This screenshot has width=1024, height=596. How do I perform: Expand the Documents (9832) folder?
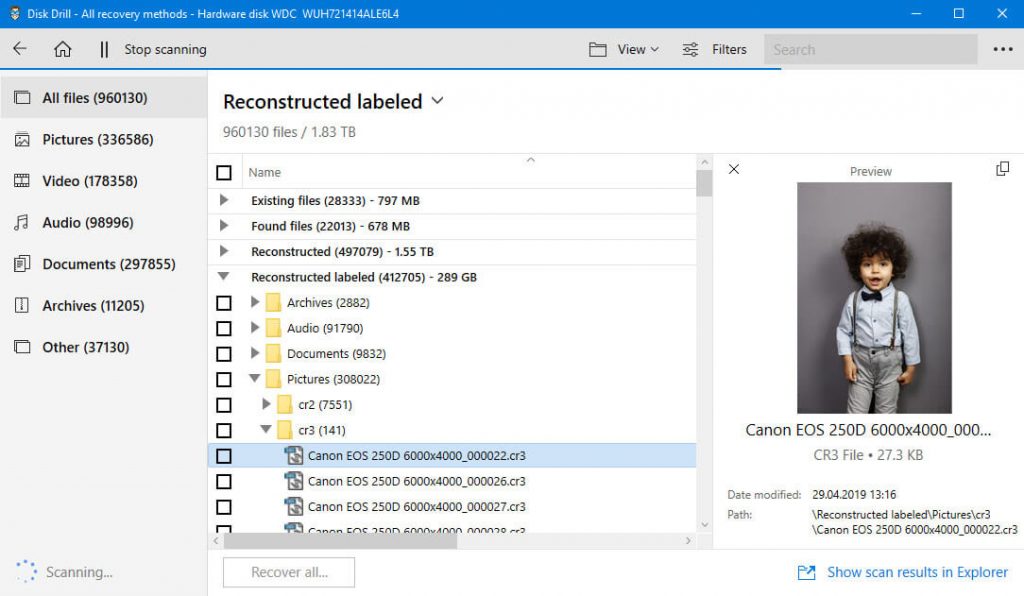tap(255, 353)
